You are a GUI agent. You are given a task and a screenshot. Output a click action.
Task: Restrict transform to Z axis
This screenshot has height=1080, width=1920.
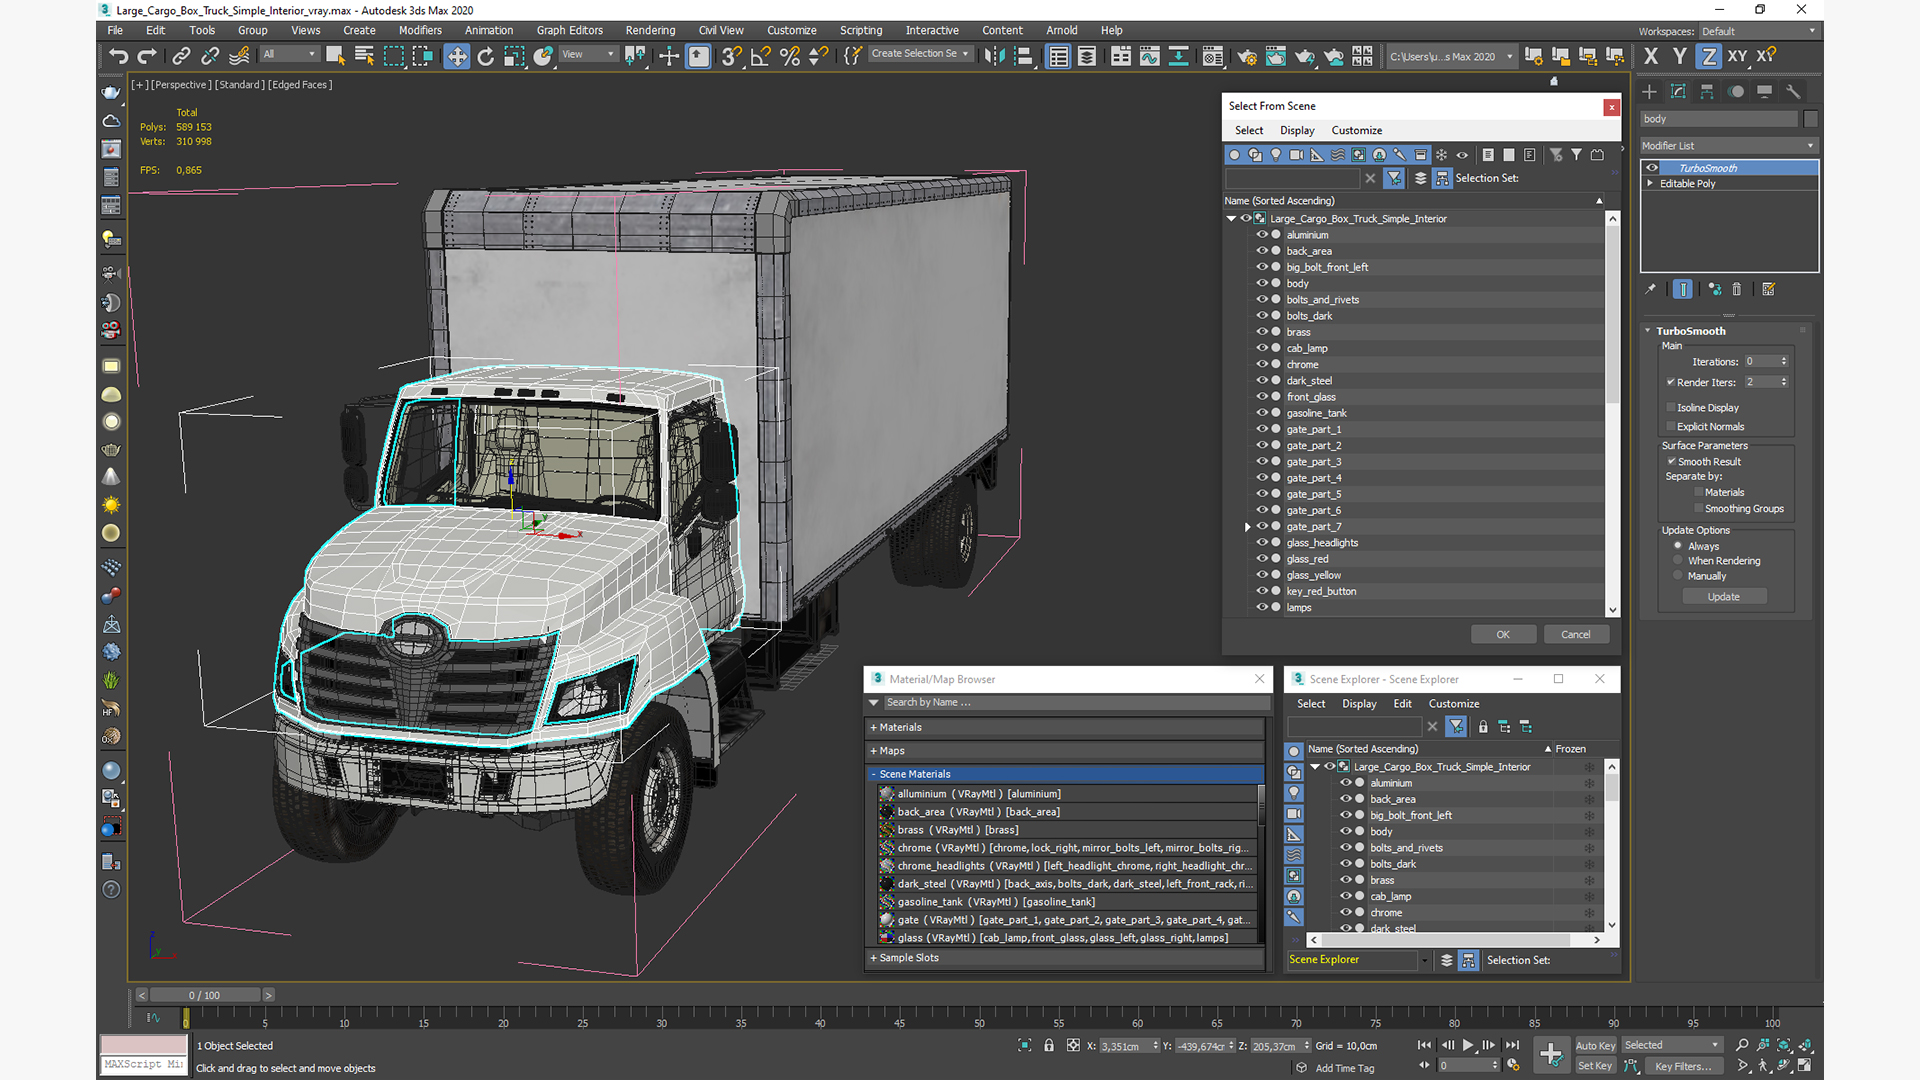[1709, 57]
